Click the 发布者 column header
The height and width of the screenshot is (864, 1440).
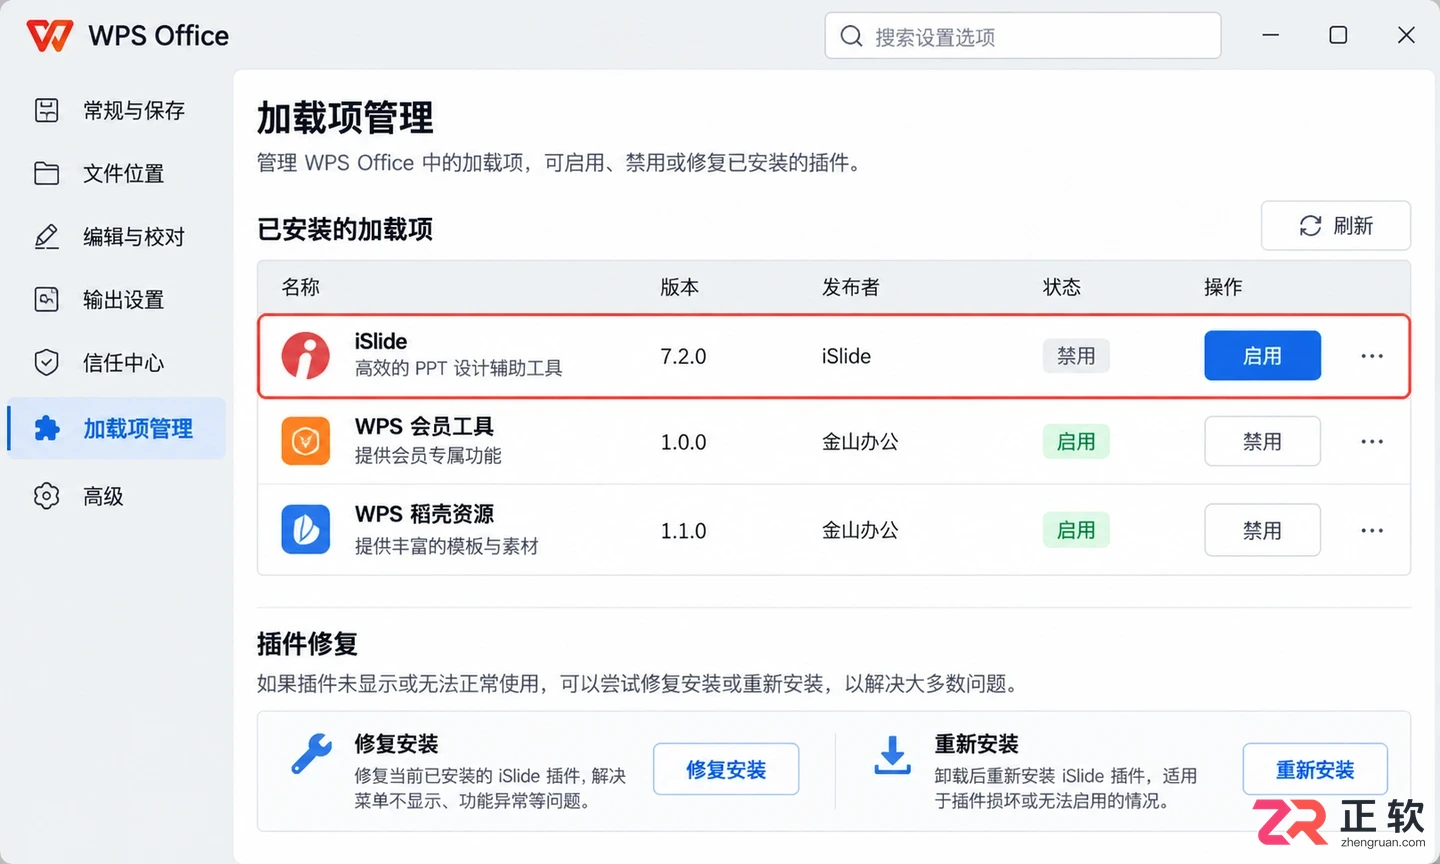(x=851, y=287)
